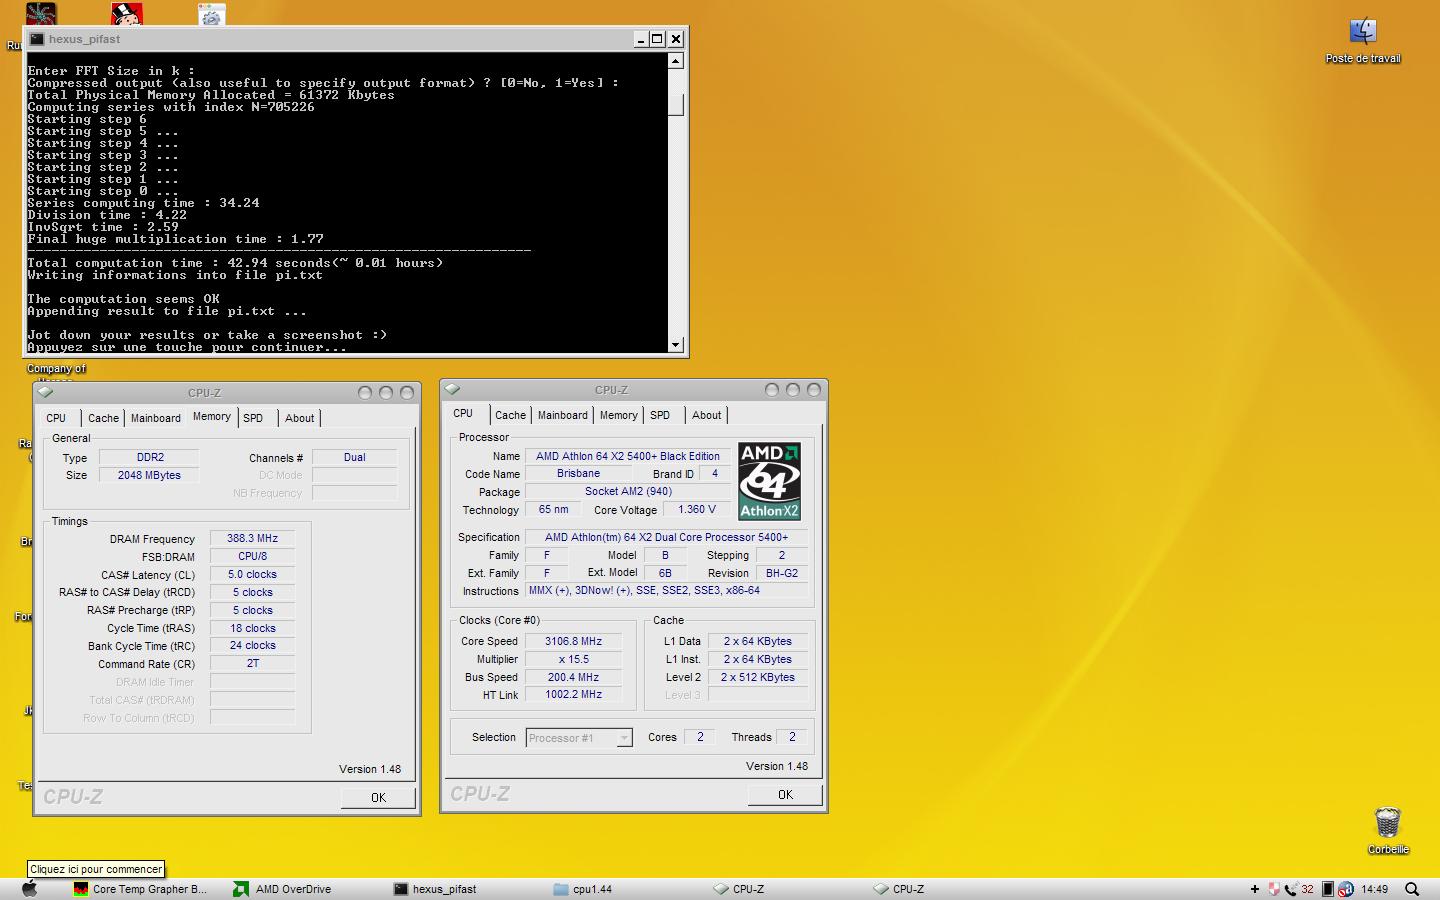Click Core Speed value 3106.8 MHz
1440x900 pixels.
click(x=574, y=641)
